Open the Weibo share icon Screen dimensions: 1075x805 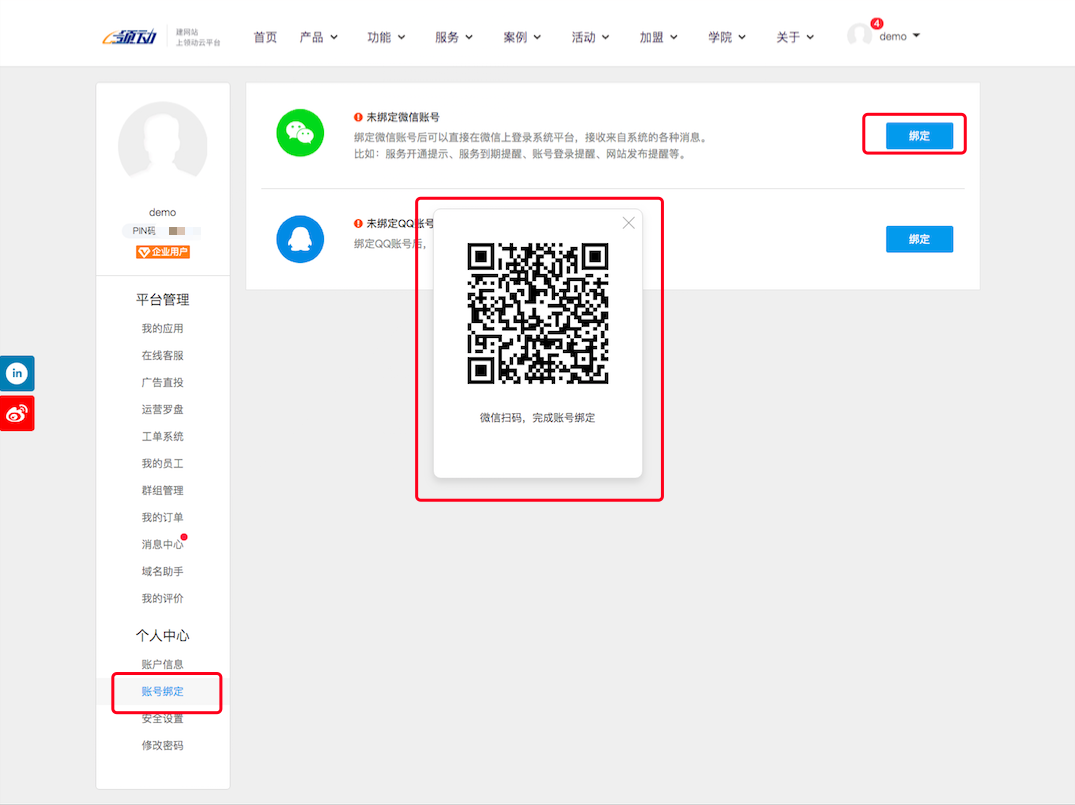pyautogui.click(x=17, y=413)
